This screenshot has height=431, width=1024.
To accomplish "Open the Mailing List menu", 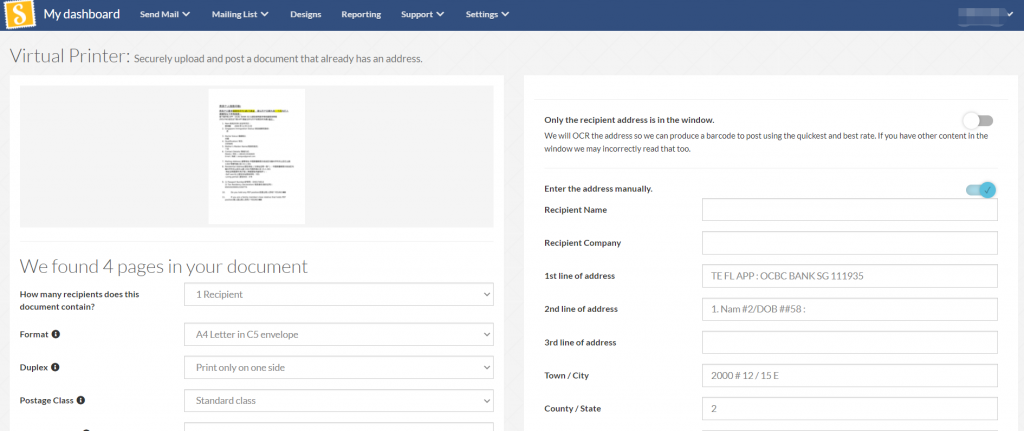I will coord(240,14).
